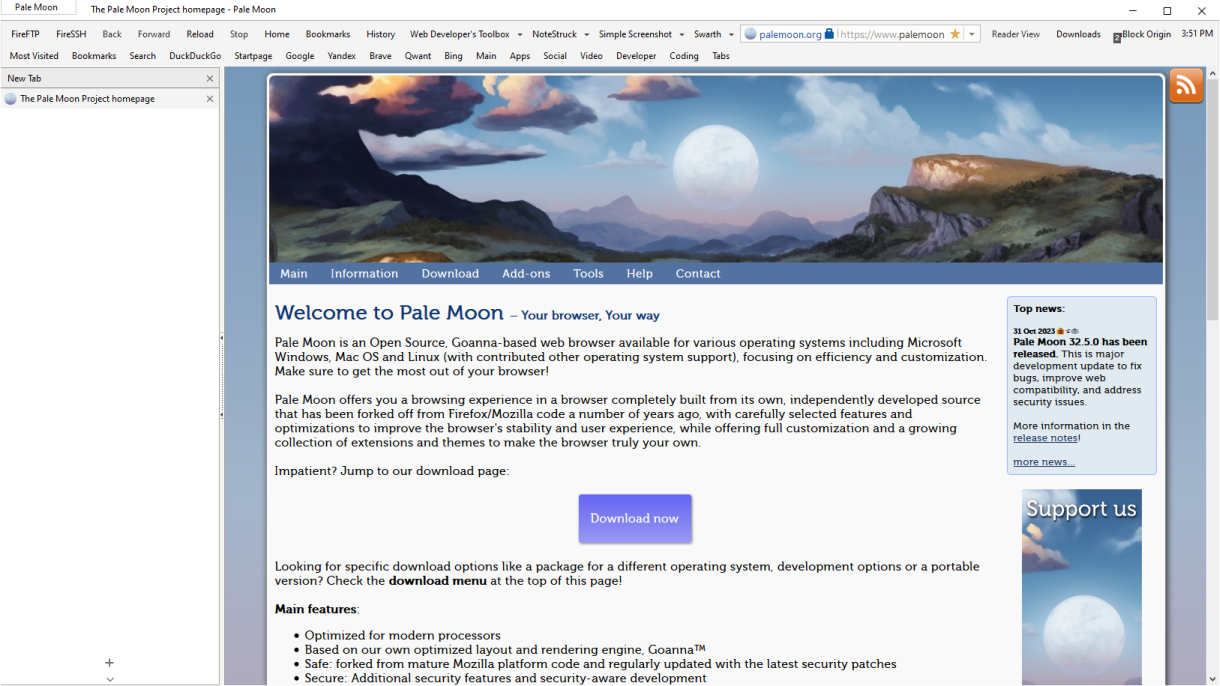Viewport: 1220px width, 686px height.
Task: Open the Social bookmarks folder
Action: click(x=555, y=56)
